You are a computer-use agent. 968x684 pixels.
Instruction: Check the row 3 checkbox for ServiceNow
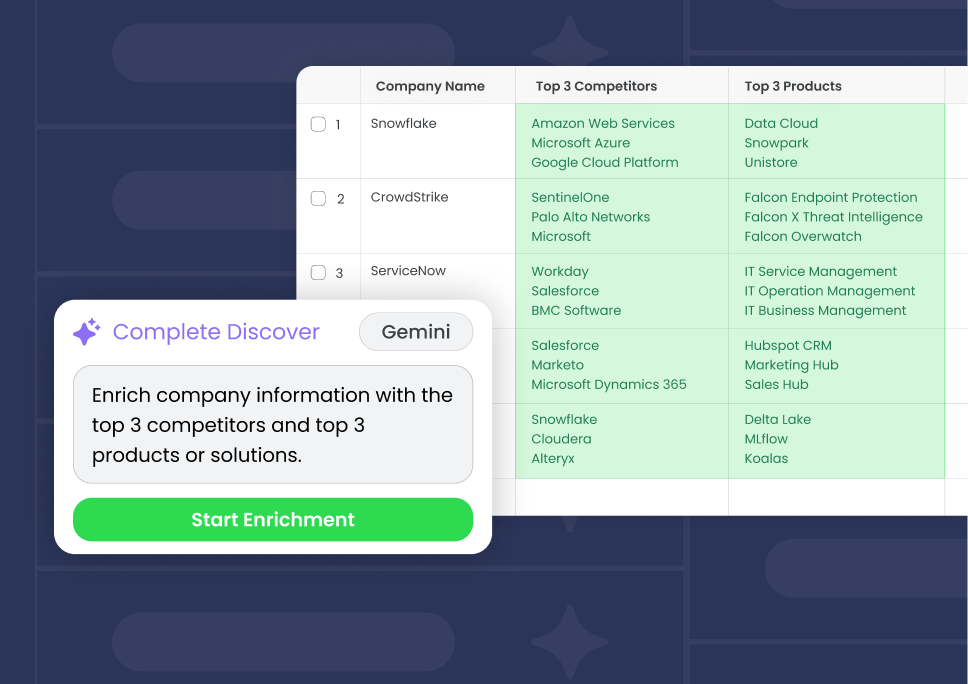point(318,271)
